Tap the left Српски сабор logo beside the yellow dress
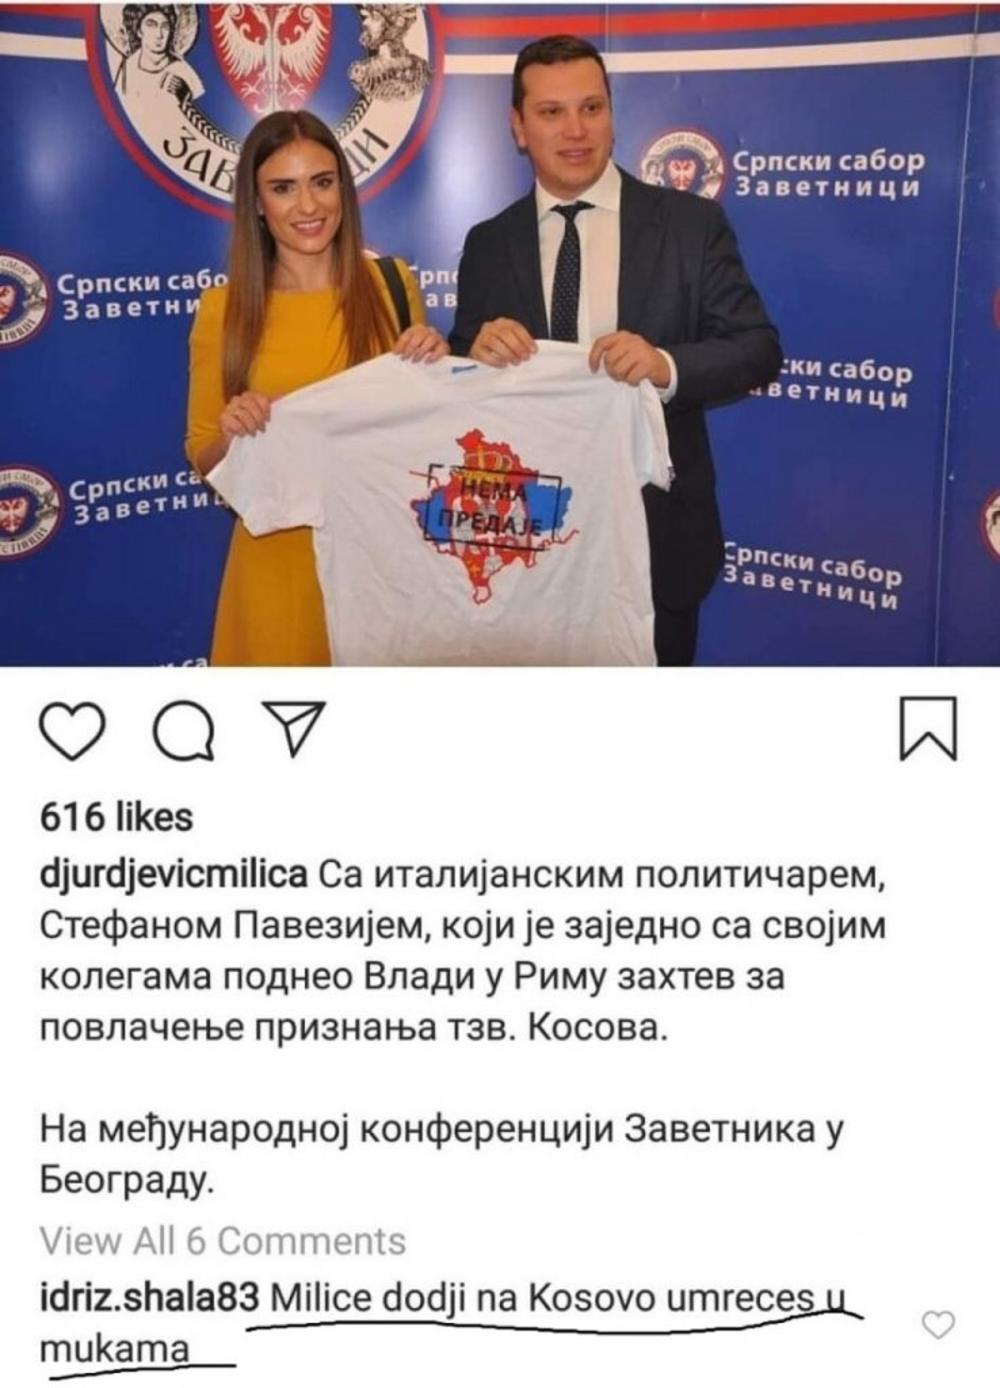Screen dimensions: 1000x1388 [110, 292]
